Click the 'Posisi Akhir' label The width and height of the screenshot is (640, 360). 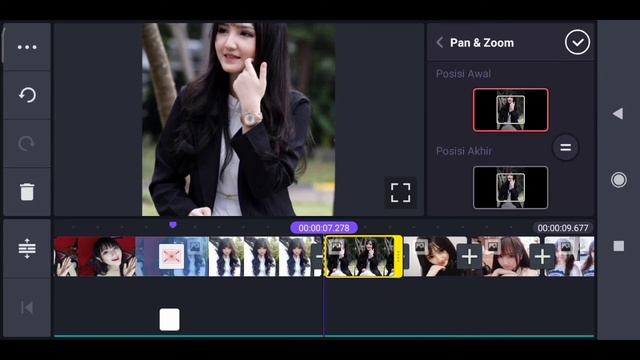tap(464, 151)
